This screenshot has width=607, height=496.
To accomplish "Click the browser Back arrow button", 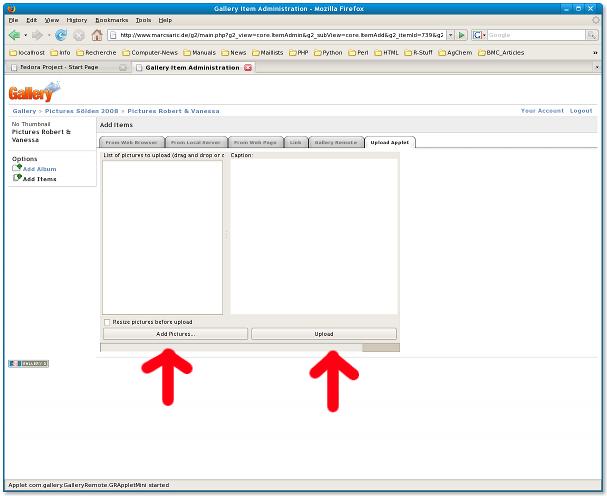I will tap(13, 35).
